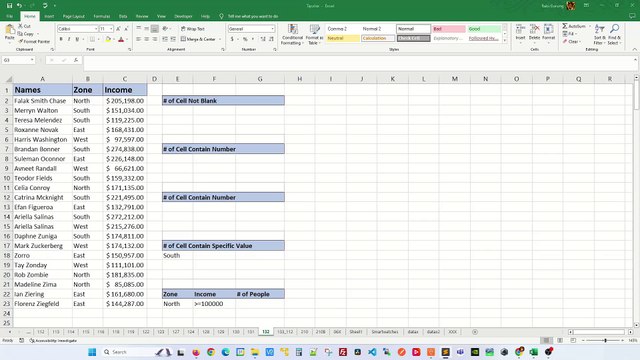Increase font size with the large A icon
The image size is (640, 360).
118,29
